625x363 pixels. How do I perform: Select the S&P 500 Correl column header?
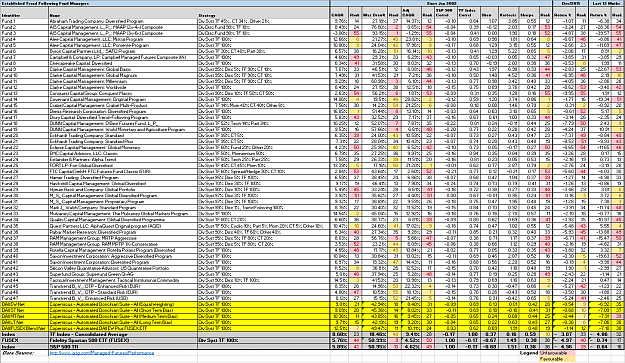coord(446,12)
